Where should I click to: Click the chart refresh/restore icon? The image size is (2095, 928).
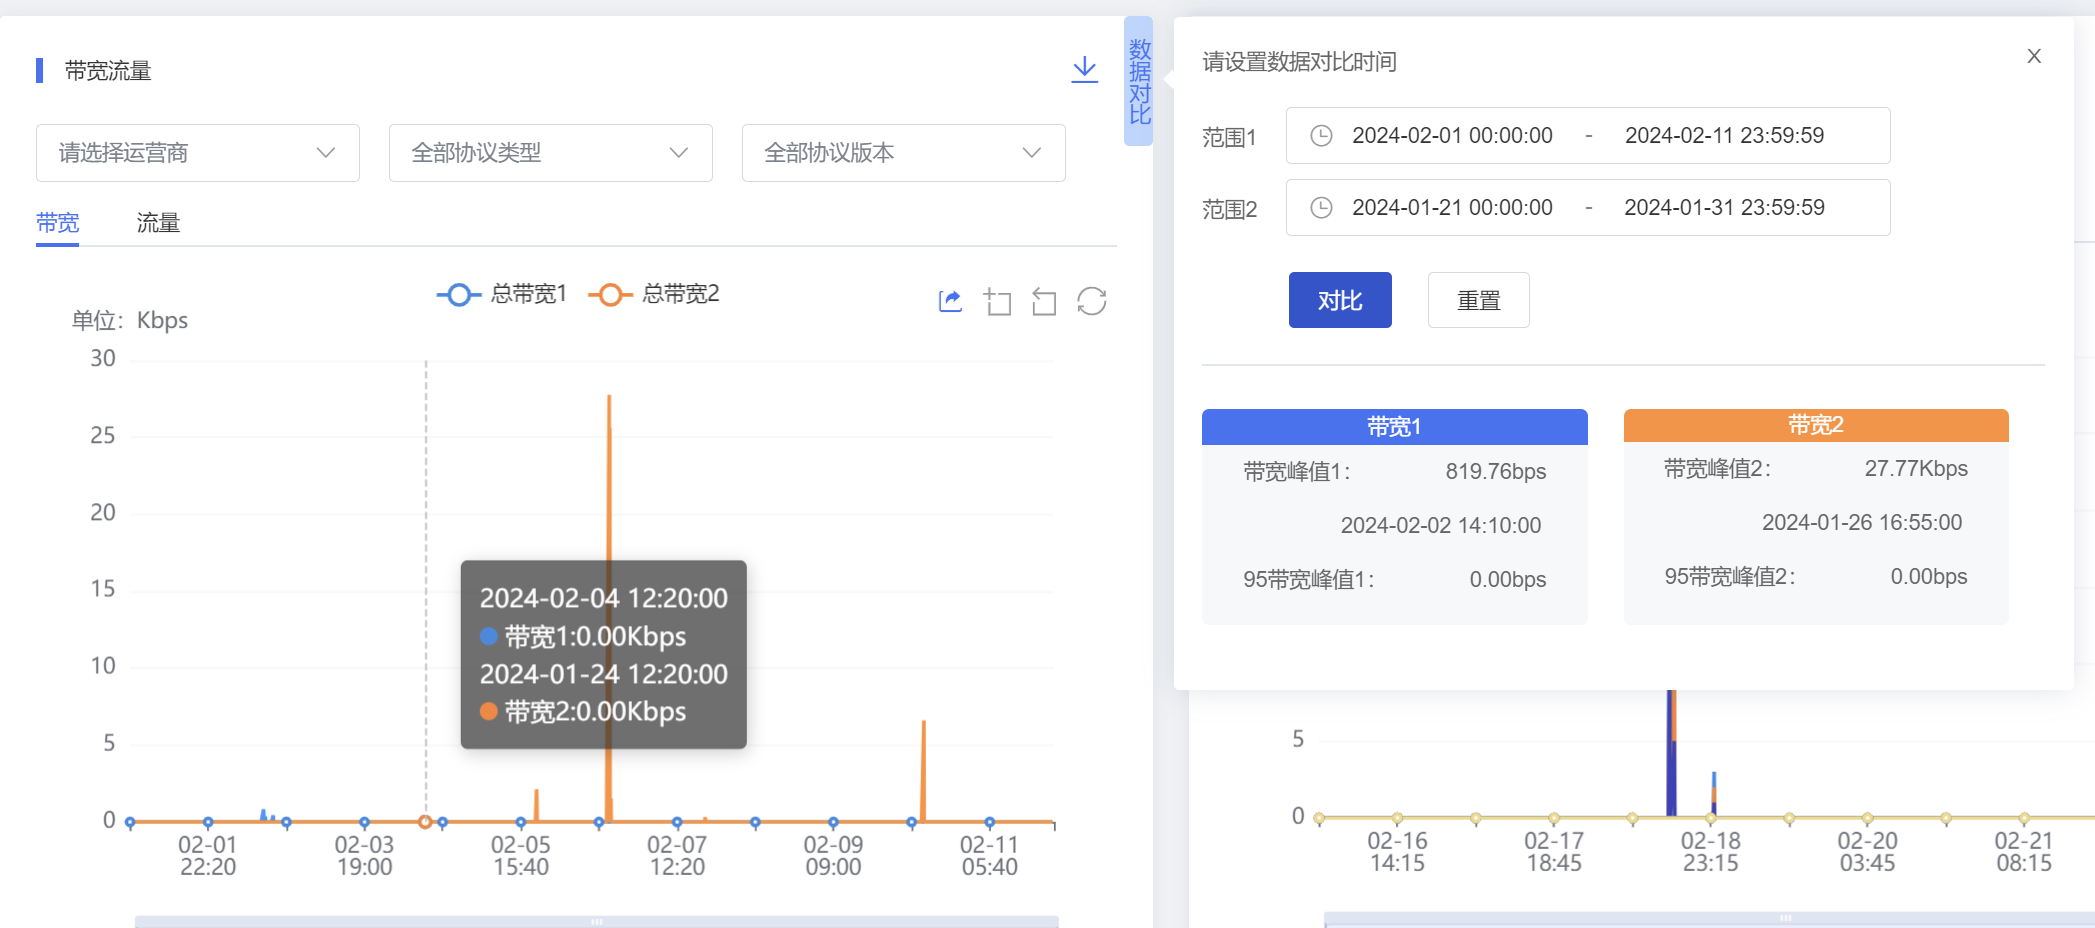click(x=1091, y=301)
